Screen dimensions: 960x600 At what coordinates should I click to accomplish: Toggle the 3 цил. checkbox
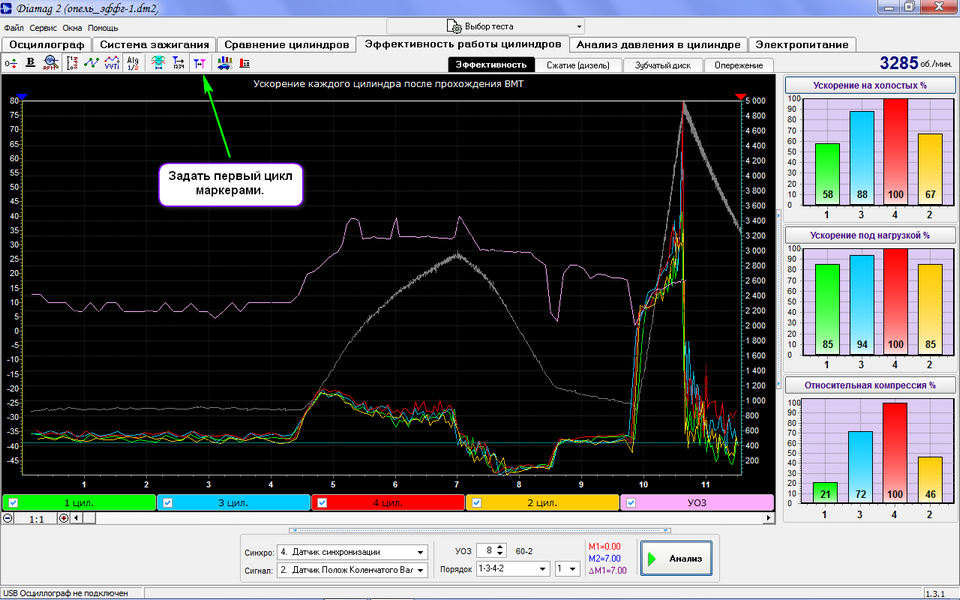(167, 503)
